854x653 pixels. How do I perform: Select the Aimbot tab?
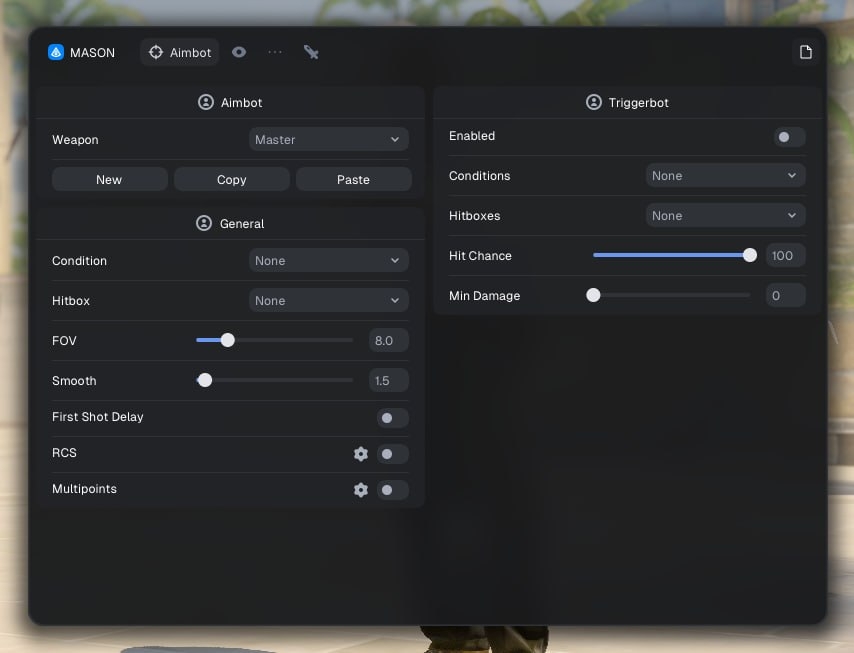coord(180,52)
